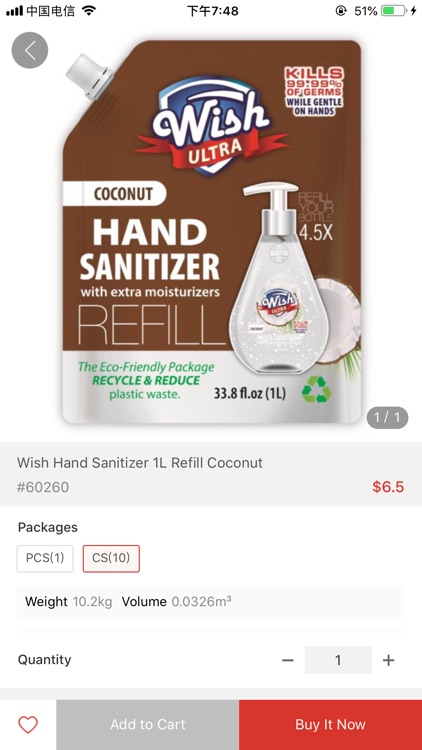Tap the back arrow button

[x=30, y=50]
